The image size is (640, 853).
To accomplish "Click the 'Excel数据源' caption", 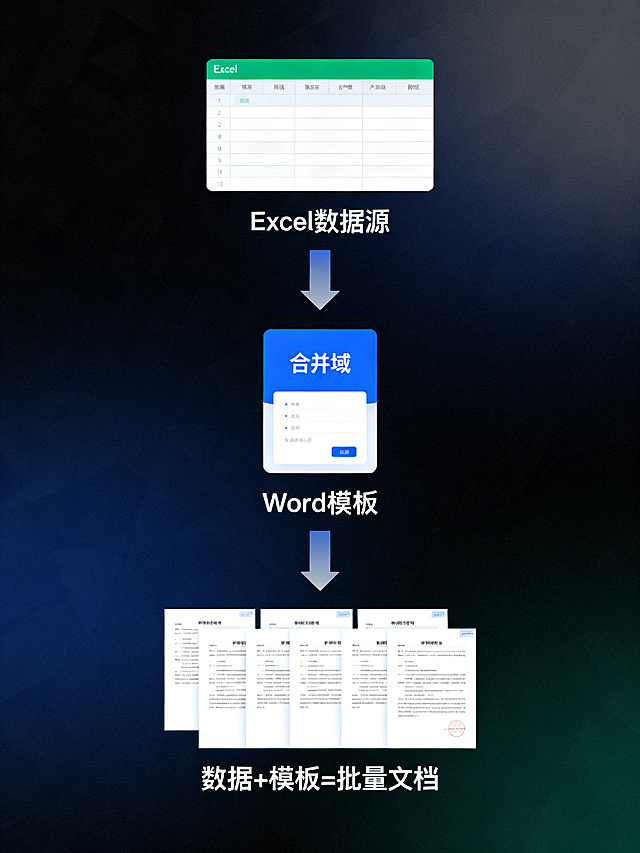I will (x=320, y=221).
